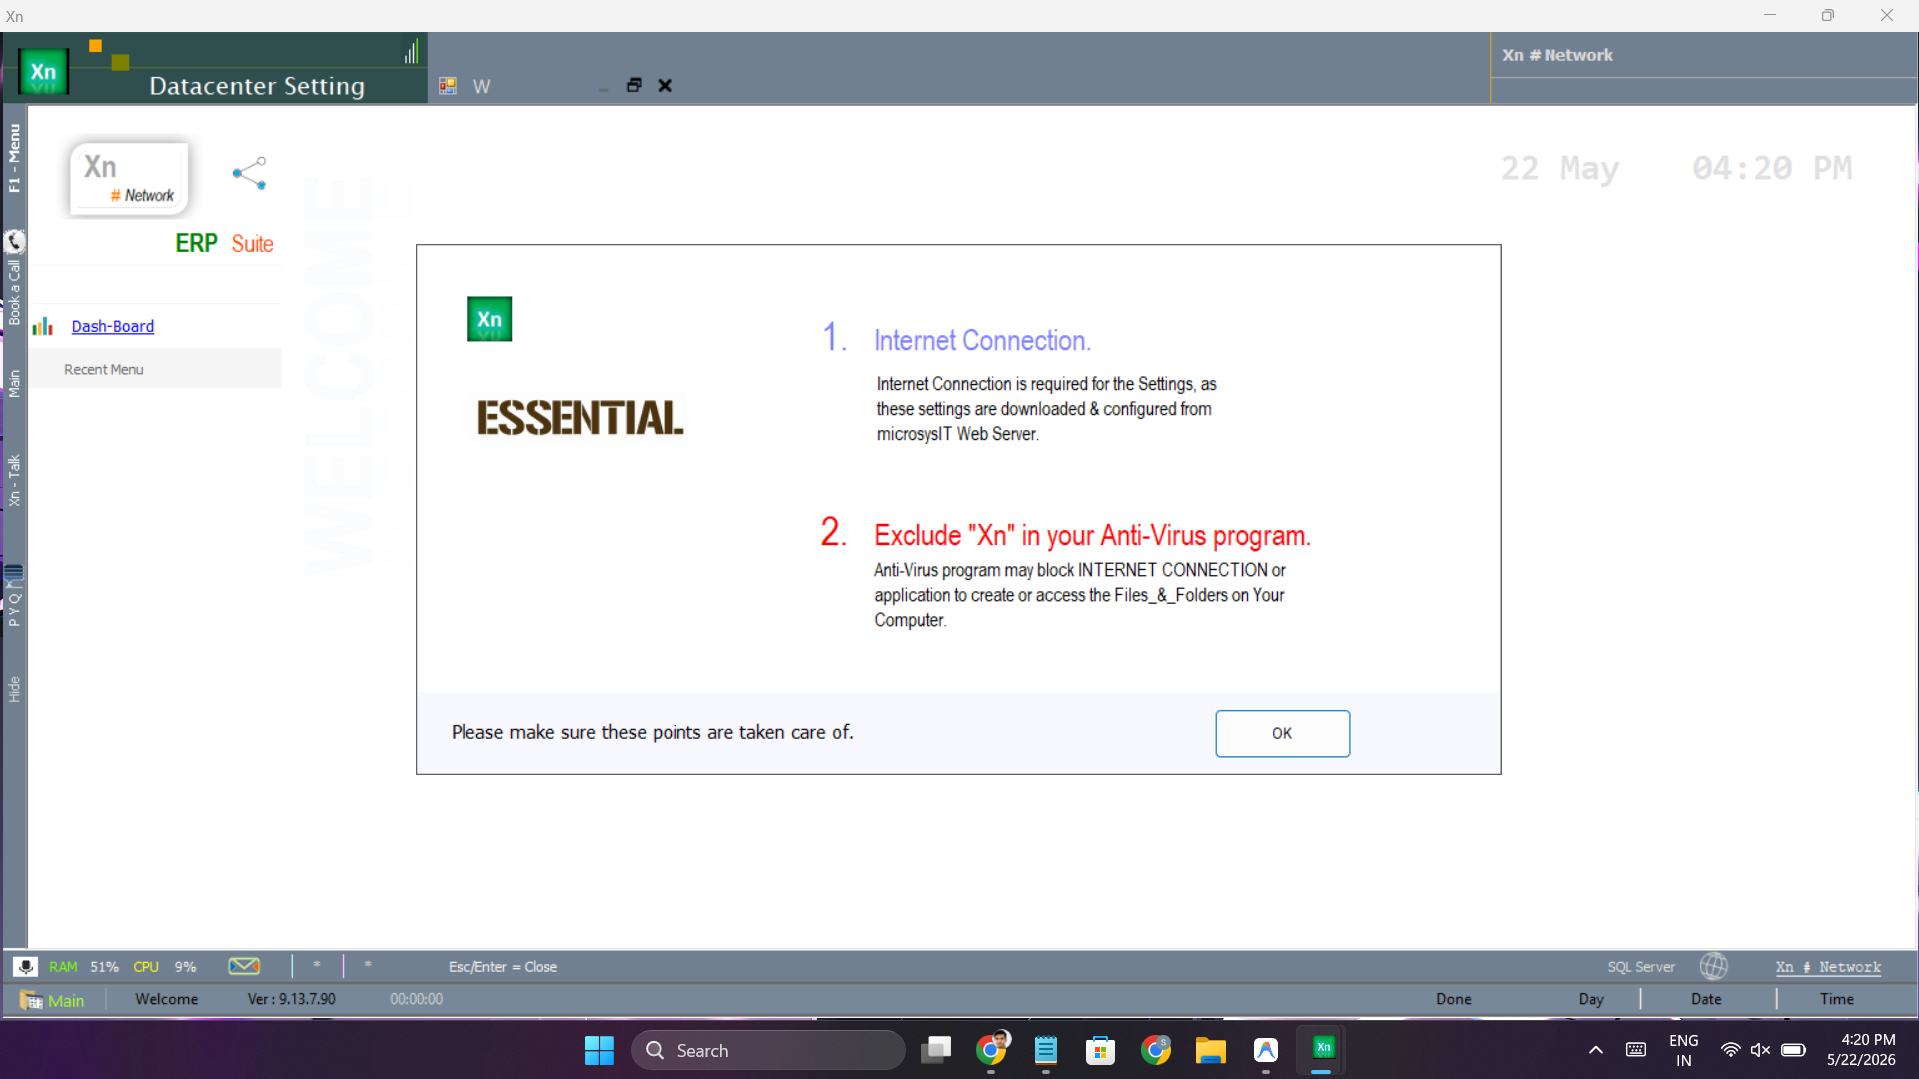Click the Xn #Network header panel label

[1557, 55]
